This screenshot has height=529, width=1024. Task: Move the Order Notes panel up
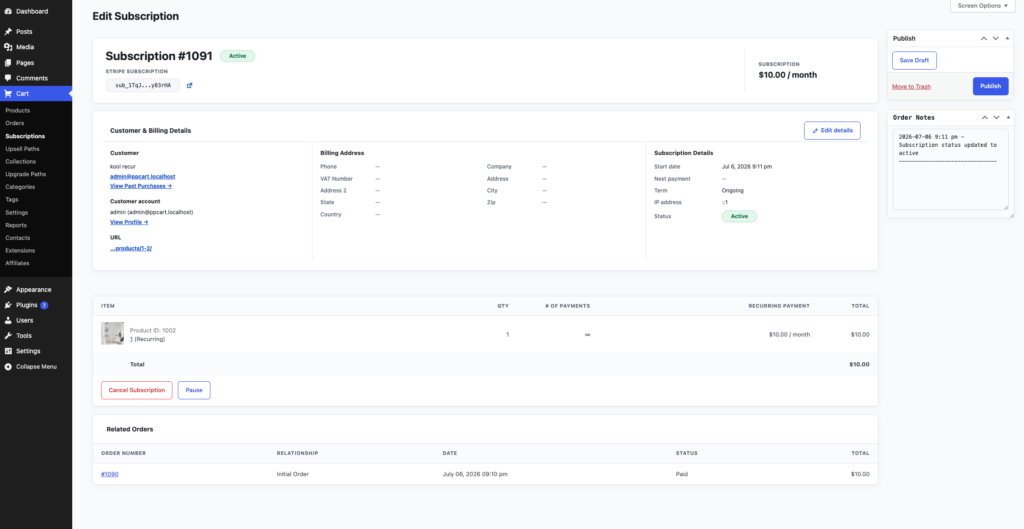coord(984,118)
